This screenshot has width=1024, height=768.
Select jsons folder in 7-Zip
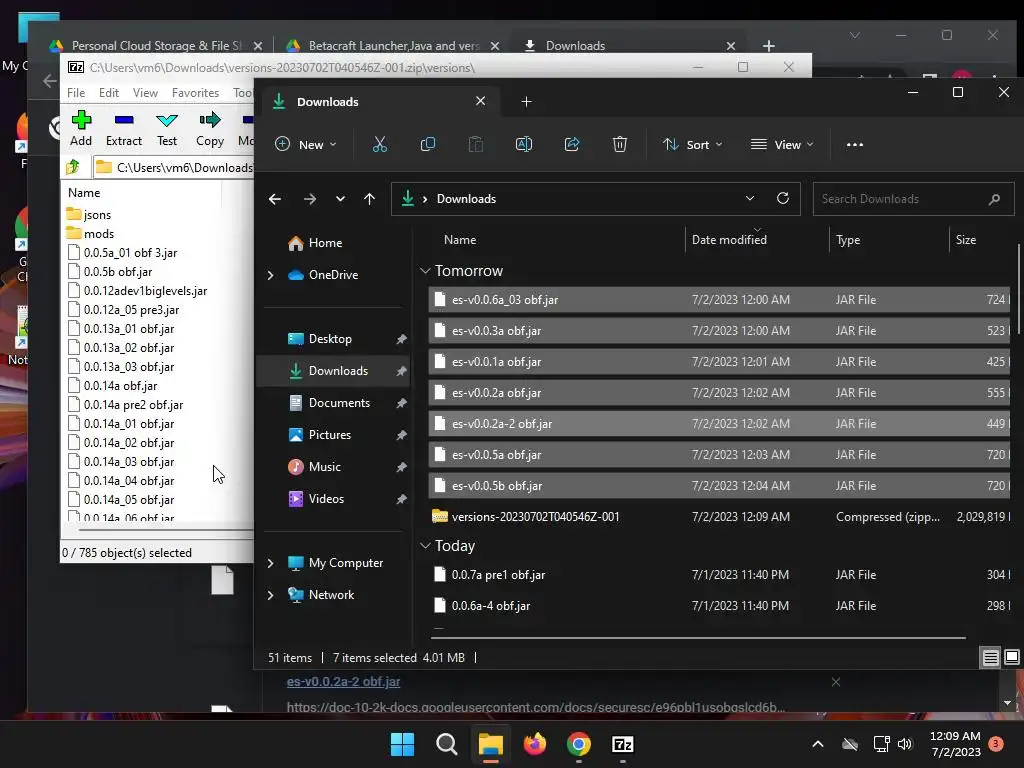(97, 215)
